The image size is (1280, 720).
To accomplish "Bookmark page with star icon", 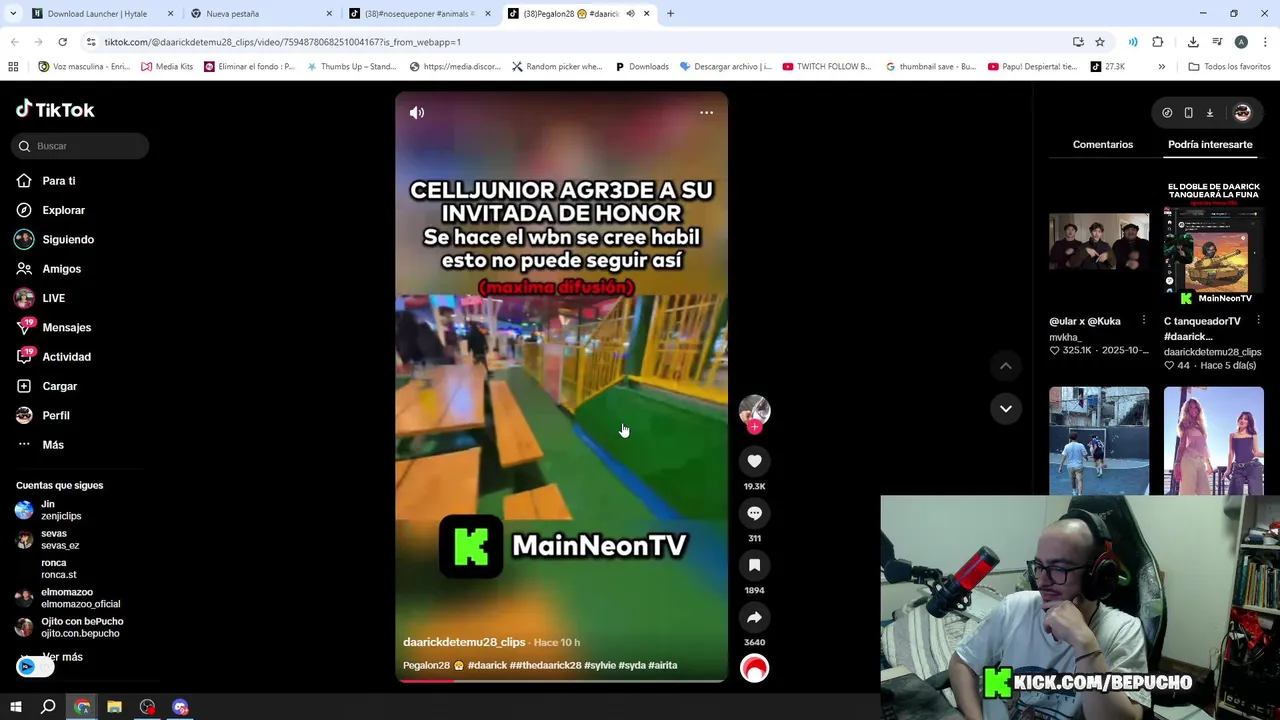I will [x=1100, y=42].
